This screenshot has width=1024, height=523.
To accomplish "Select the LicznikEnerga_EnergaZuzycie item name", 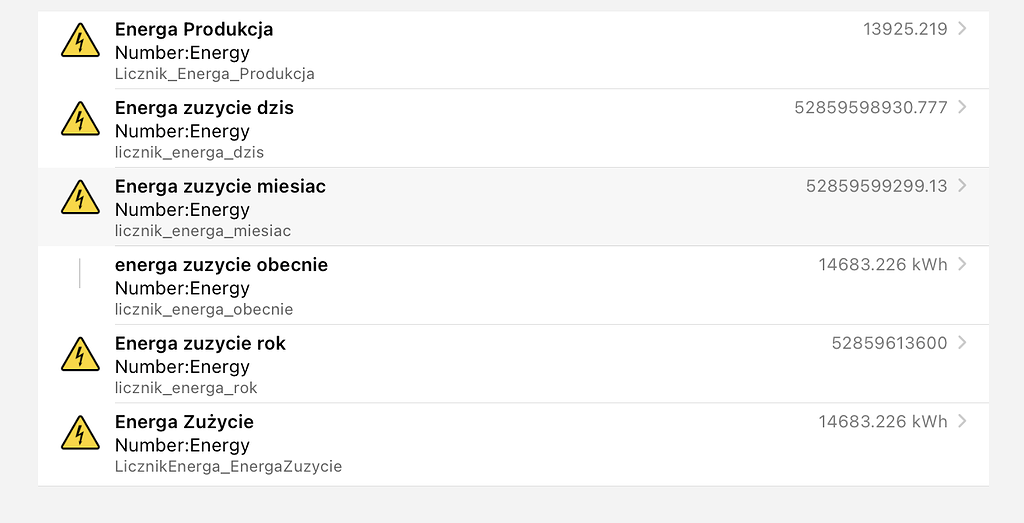I will point(228,466).
